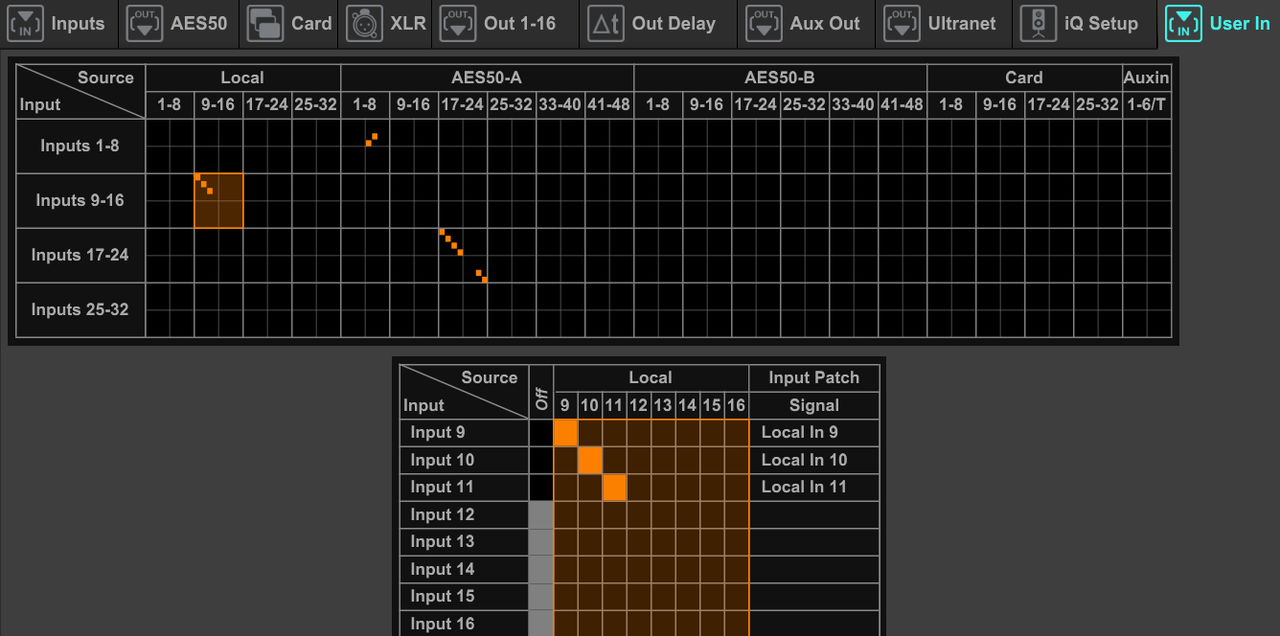Patch Input 15 to Local 15
Screen dimensions: 1280x636
pos(712,596)
